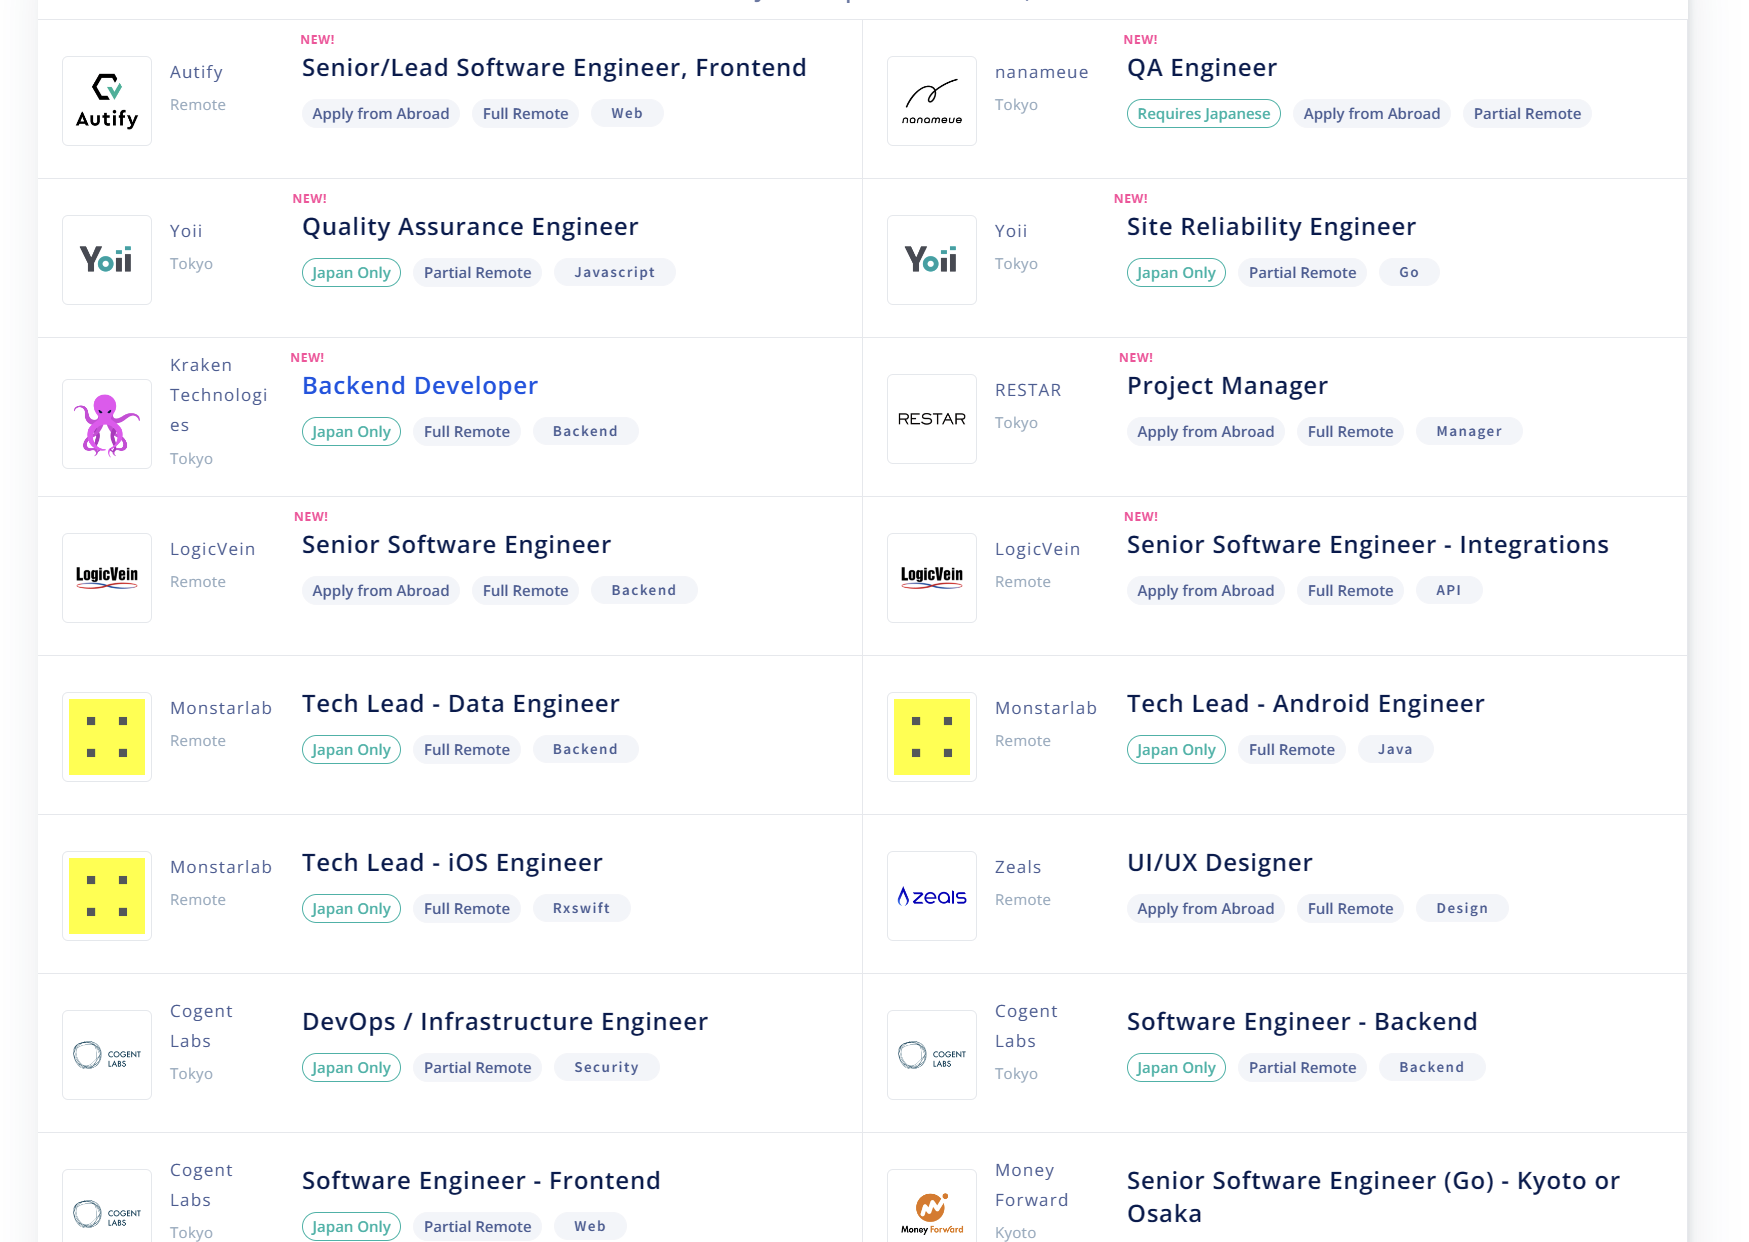Screen dimensions: 1749x1242
Task: Click the Zeals company logo
Action: point(932,896)
